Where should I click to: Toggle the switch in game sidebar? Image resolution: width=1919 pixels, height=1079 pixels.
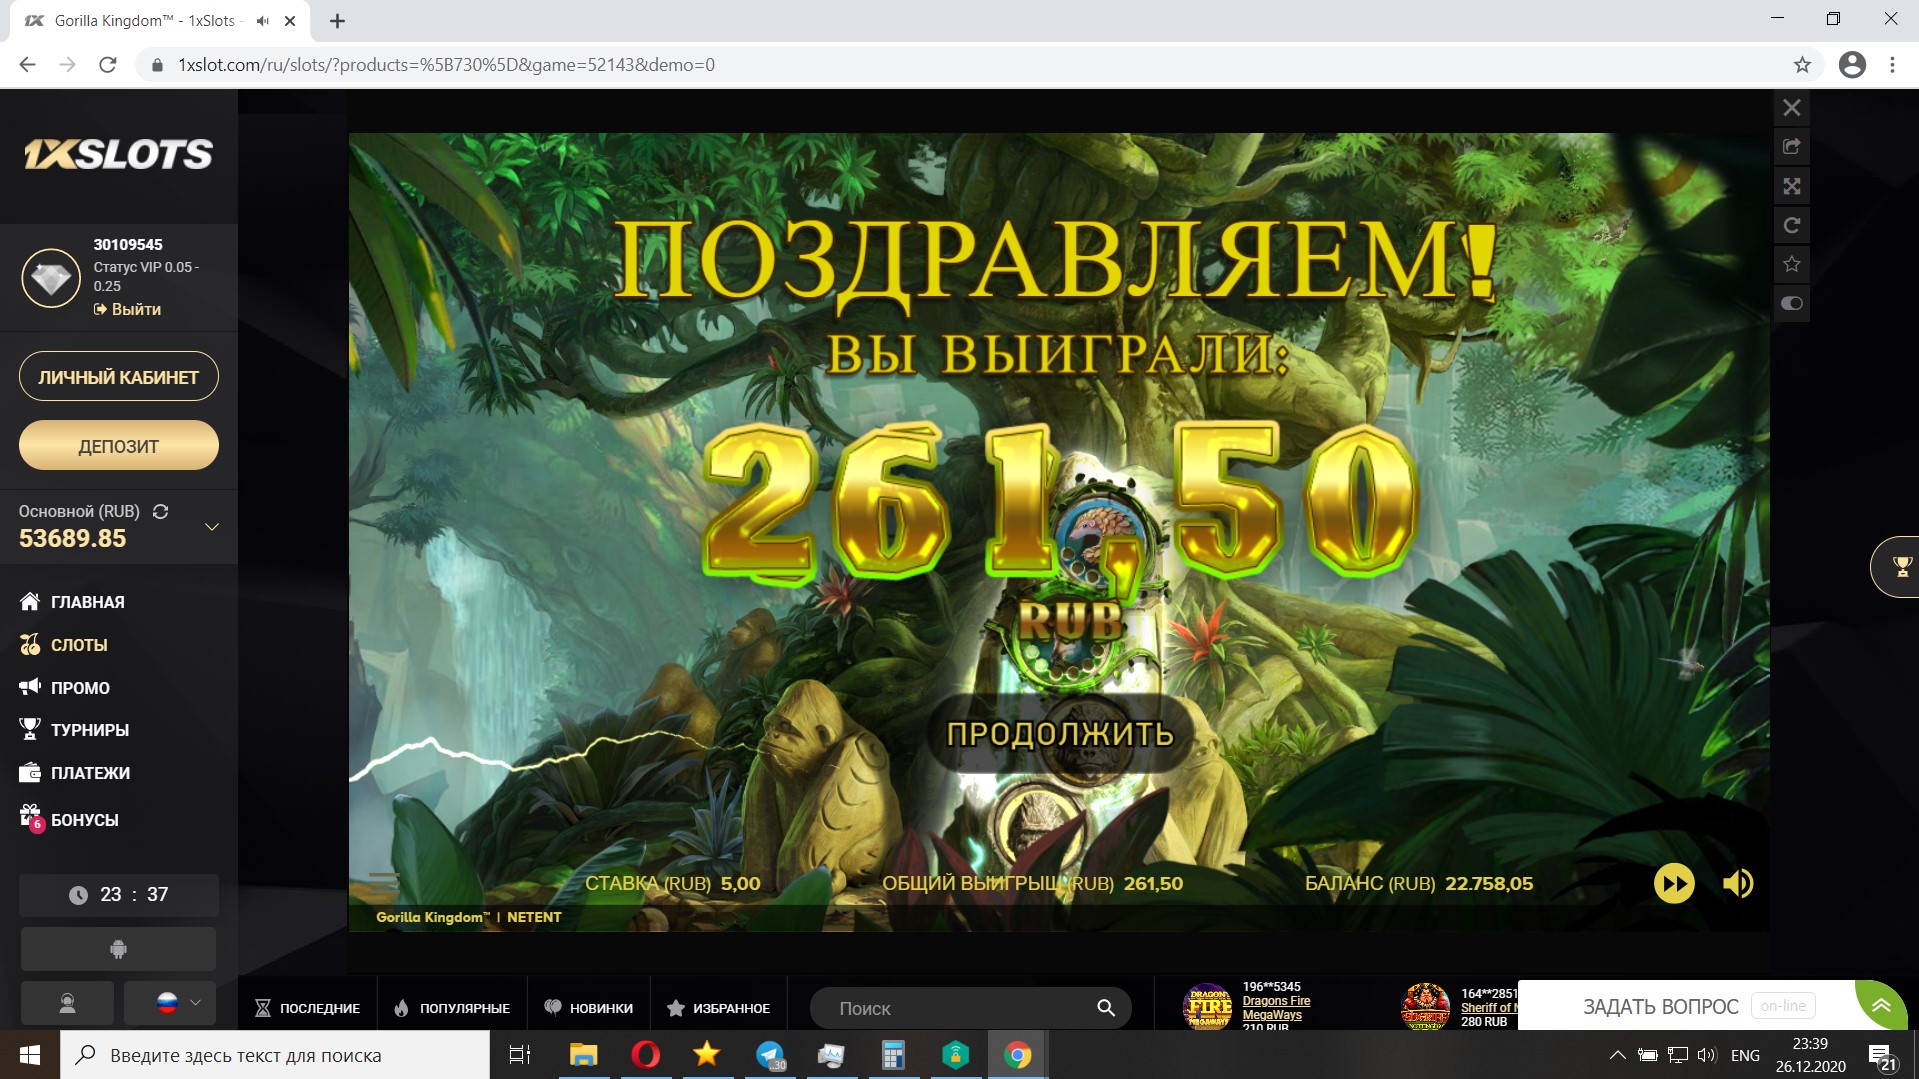(1791, 303)
